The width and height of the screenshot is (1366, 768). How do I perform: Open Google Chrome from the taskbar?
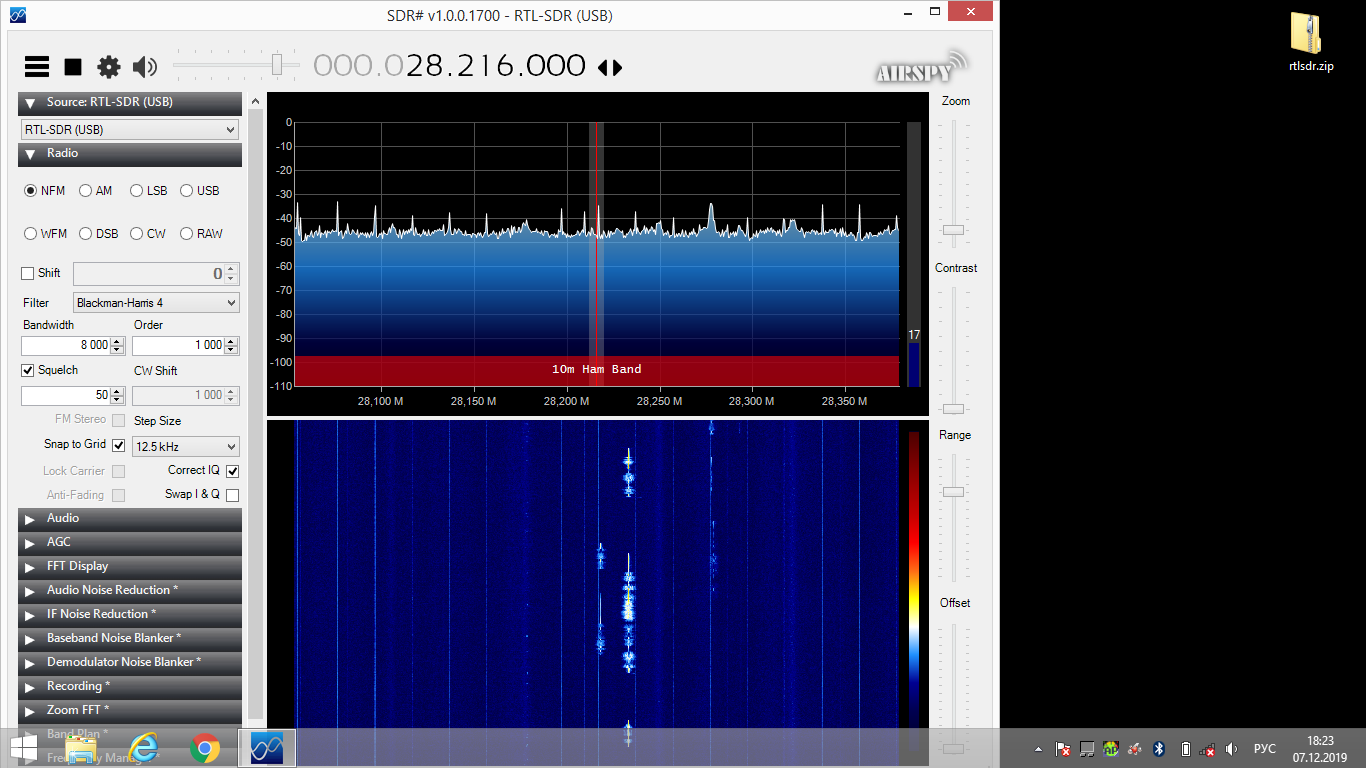point(205,747)
